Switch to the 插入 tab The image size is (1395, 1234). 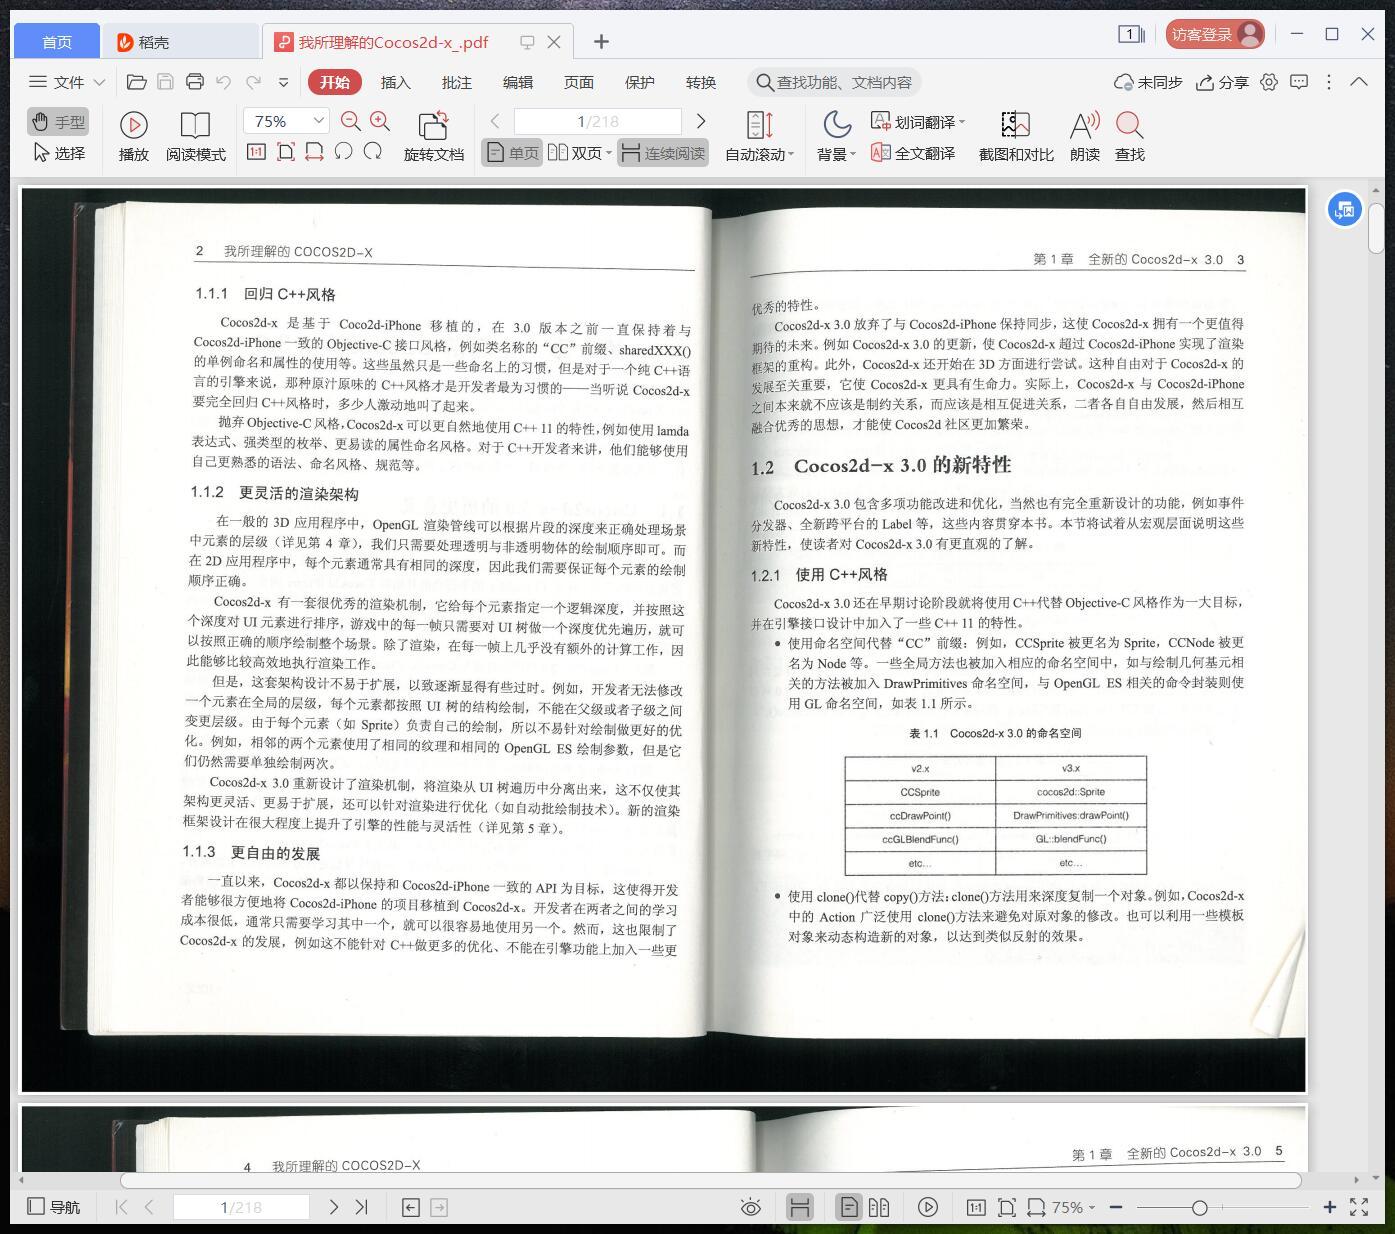(395, 82)
